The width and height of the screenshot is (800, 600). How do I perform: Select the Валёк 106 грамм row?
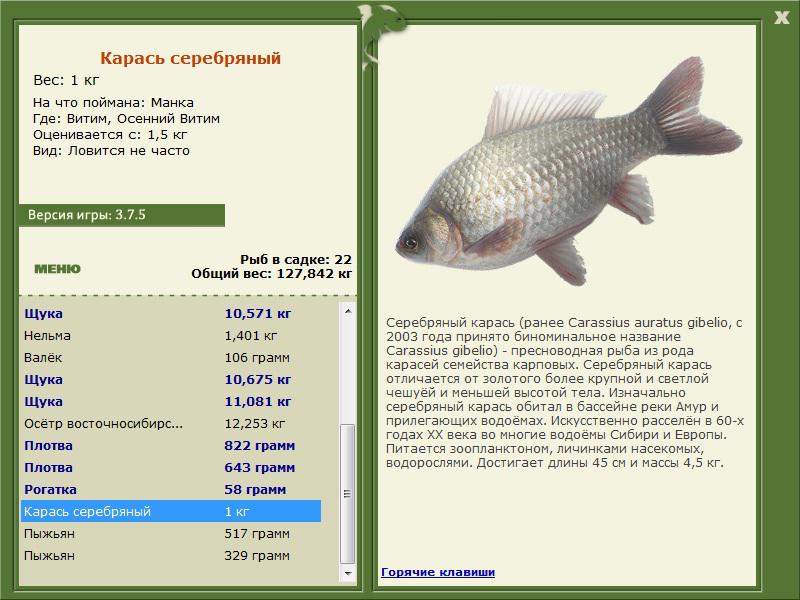pos(171,357)
